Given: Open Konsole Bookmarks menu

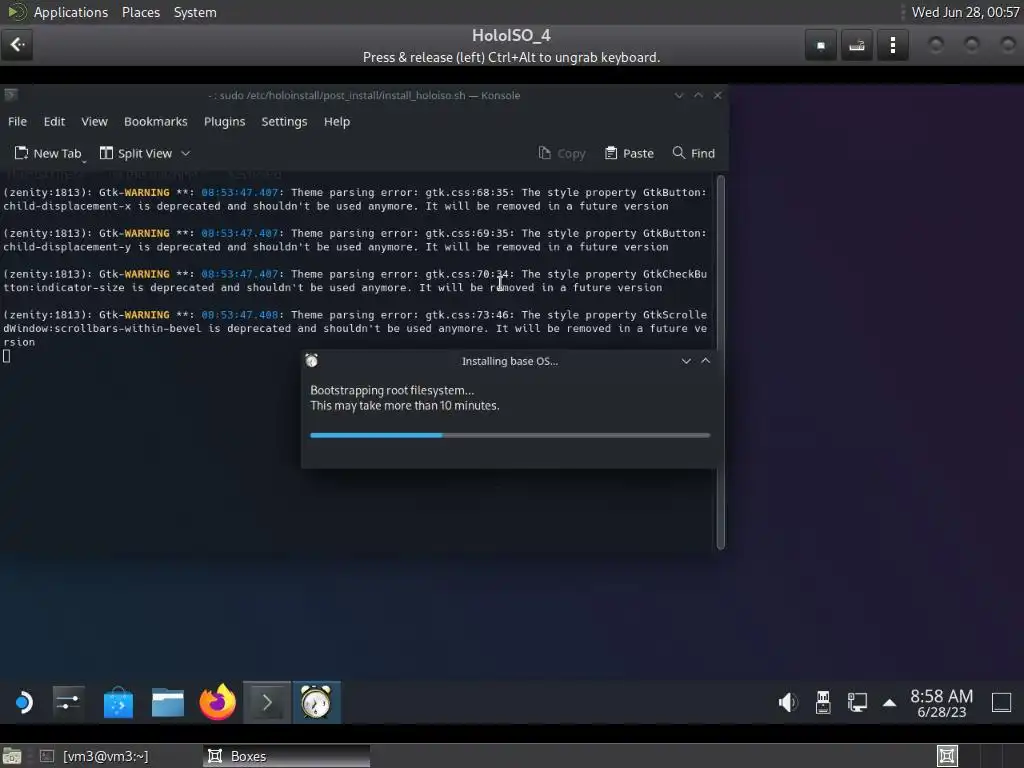Looking at the screenshot, I should tap(155, 121).
